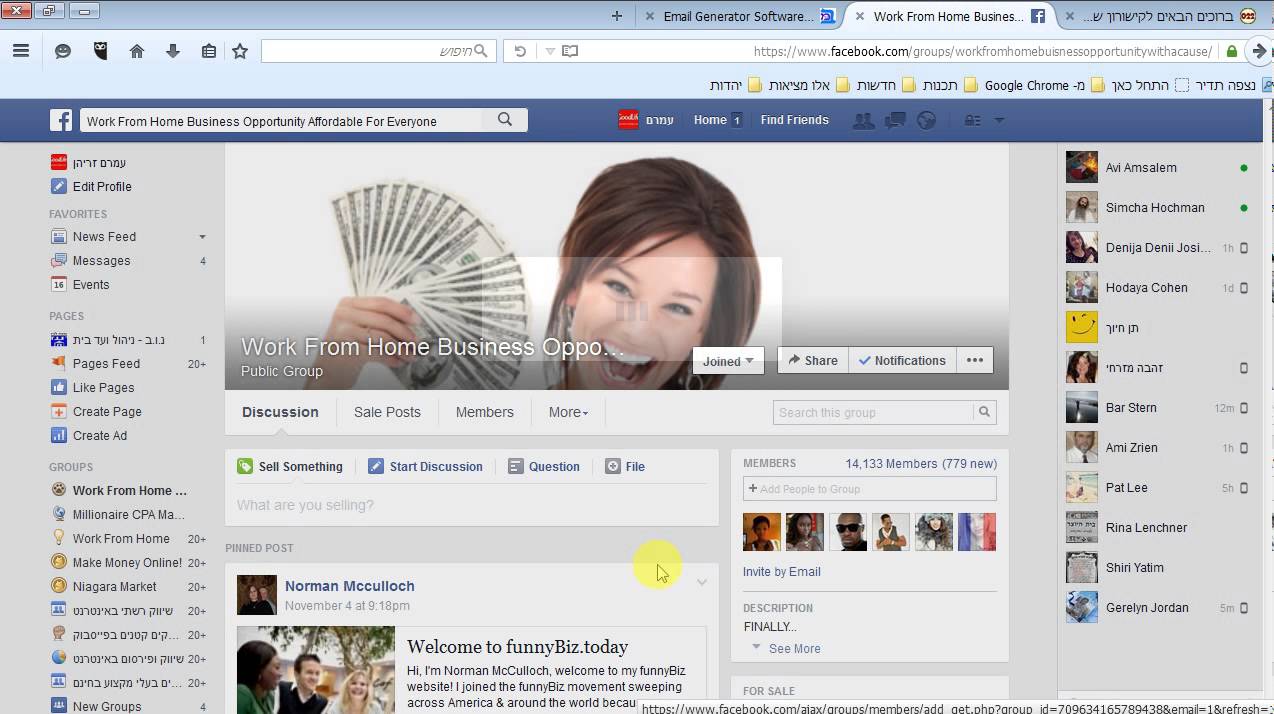Image resolution: width=1274 pixels, height=714 pixels.
Task: Choose Start Discussion post type
Action: pyautogui.click(x=425, y=466)
